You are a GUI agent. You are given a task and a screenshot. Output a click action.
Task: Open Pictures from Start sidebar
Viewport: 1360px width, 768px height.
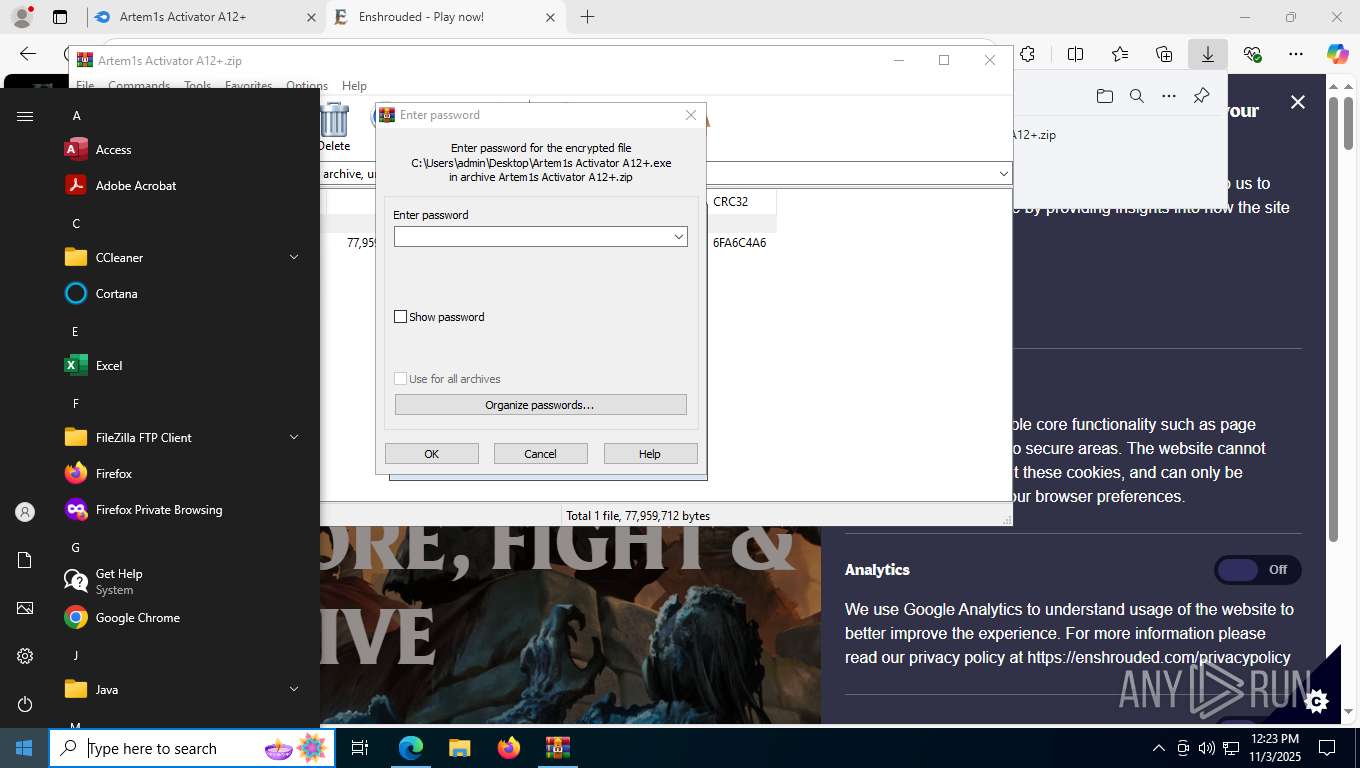pos(25,608)
